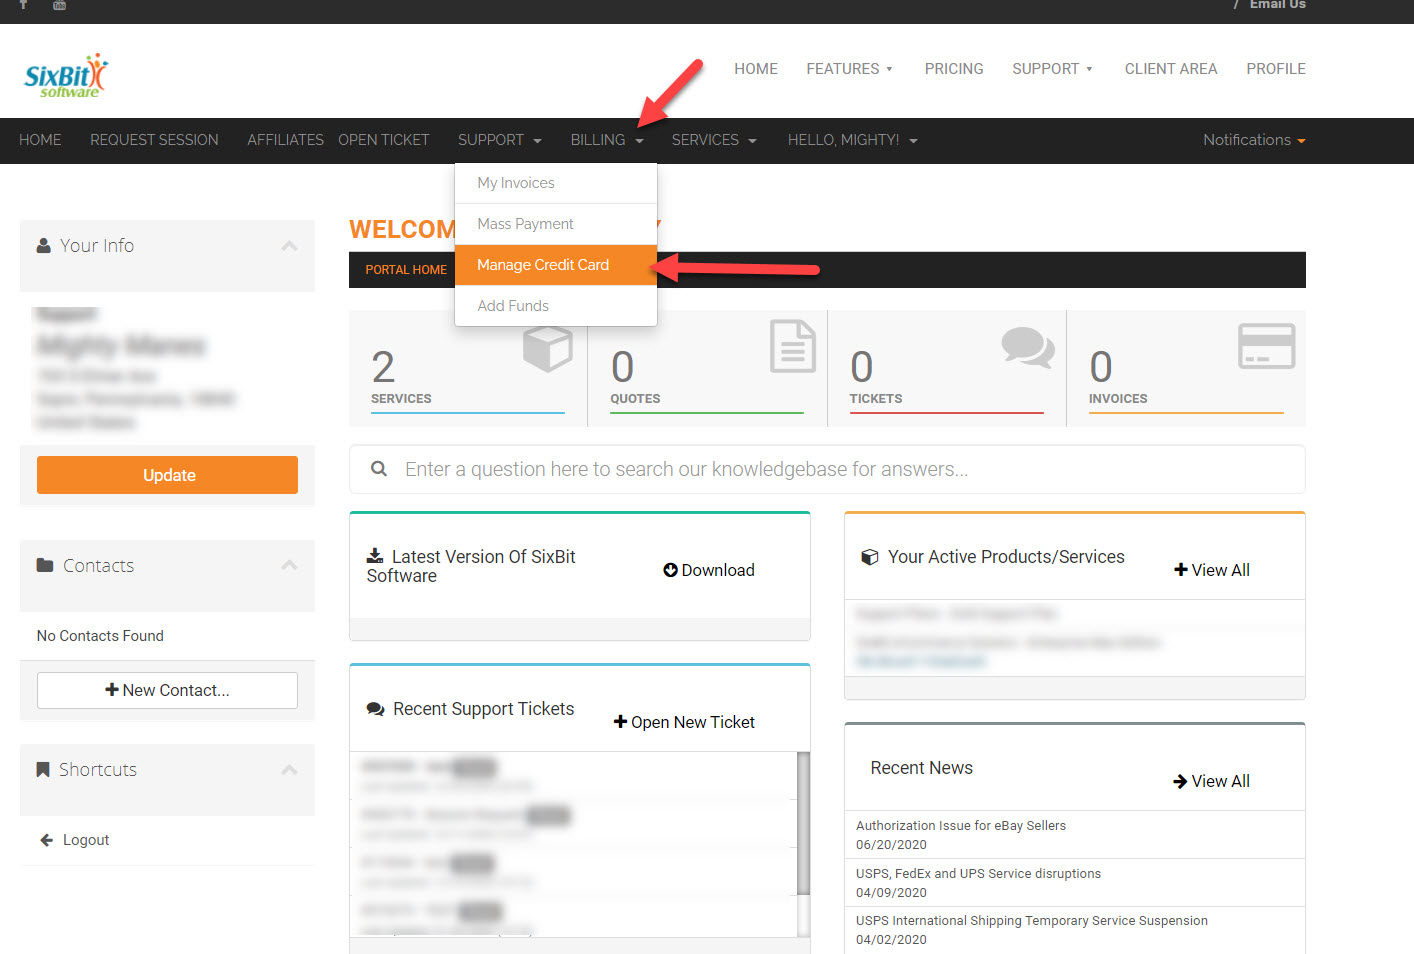
Task: Collapse the Contacts panel chevron
Action: pyautogui.click(x=290, y=565)
